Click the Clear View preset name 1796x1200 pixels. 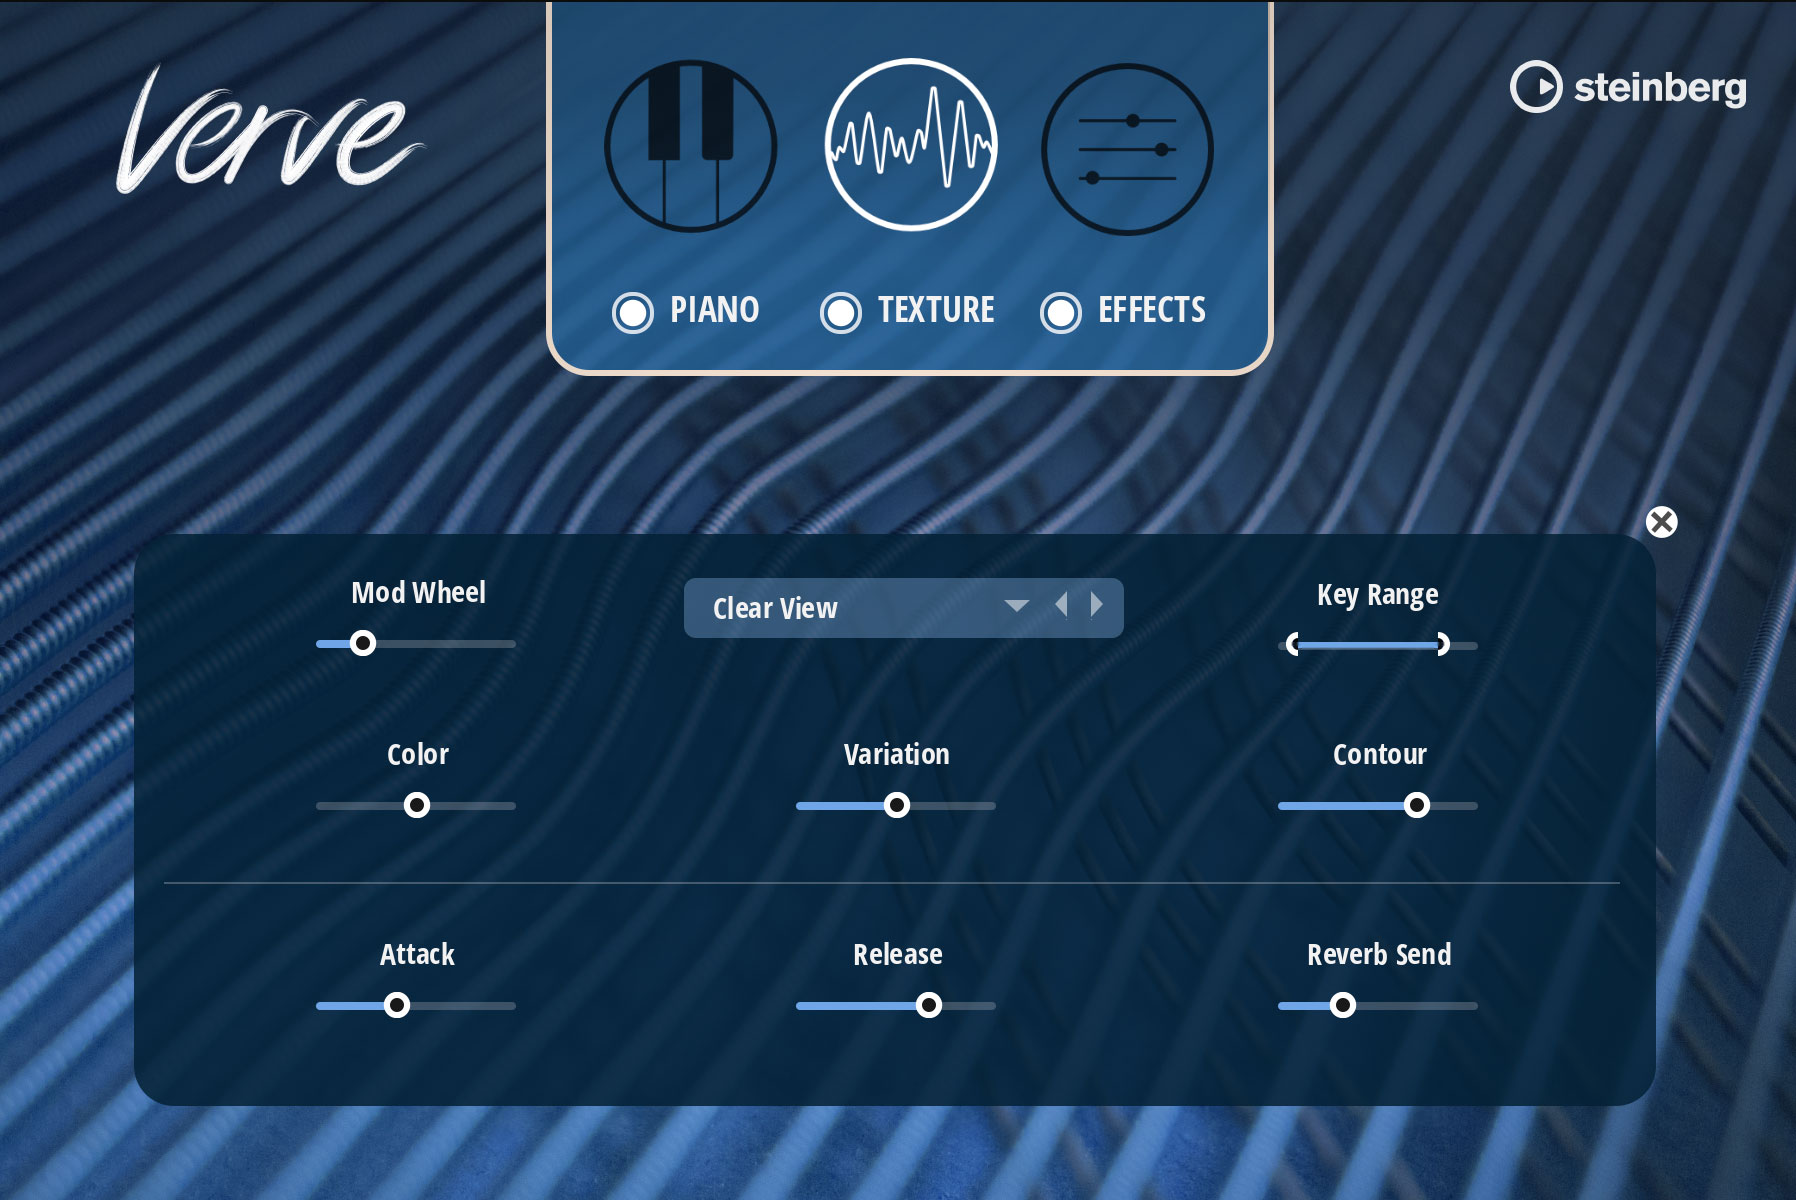tap(775, 608)
